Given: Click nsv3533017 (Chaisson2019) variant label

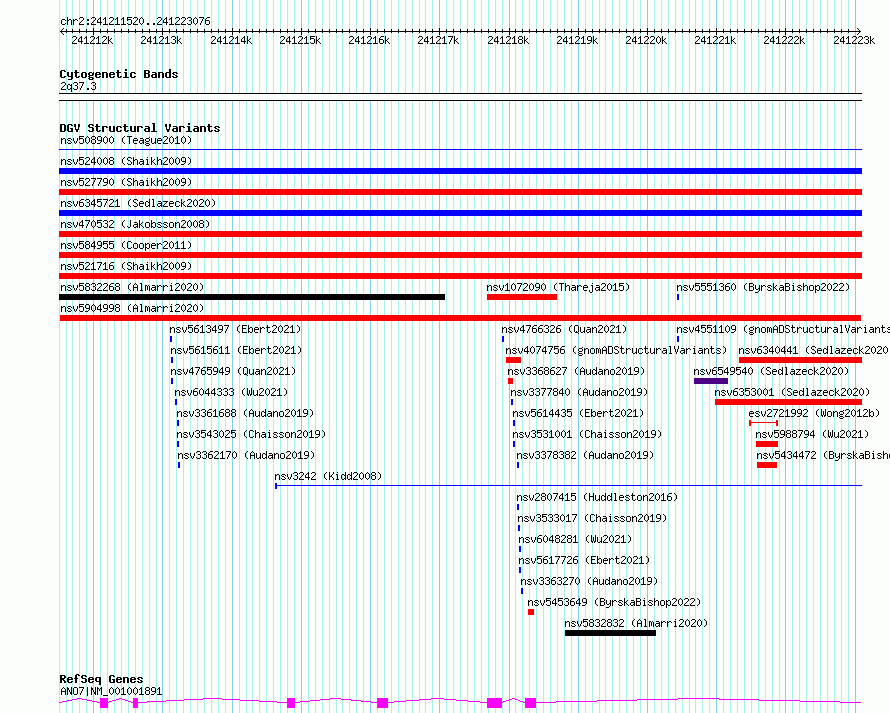Looking at the screenshot, I should (x=592, y=518).
